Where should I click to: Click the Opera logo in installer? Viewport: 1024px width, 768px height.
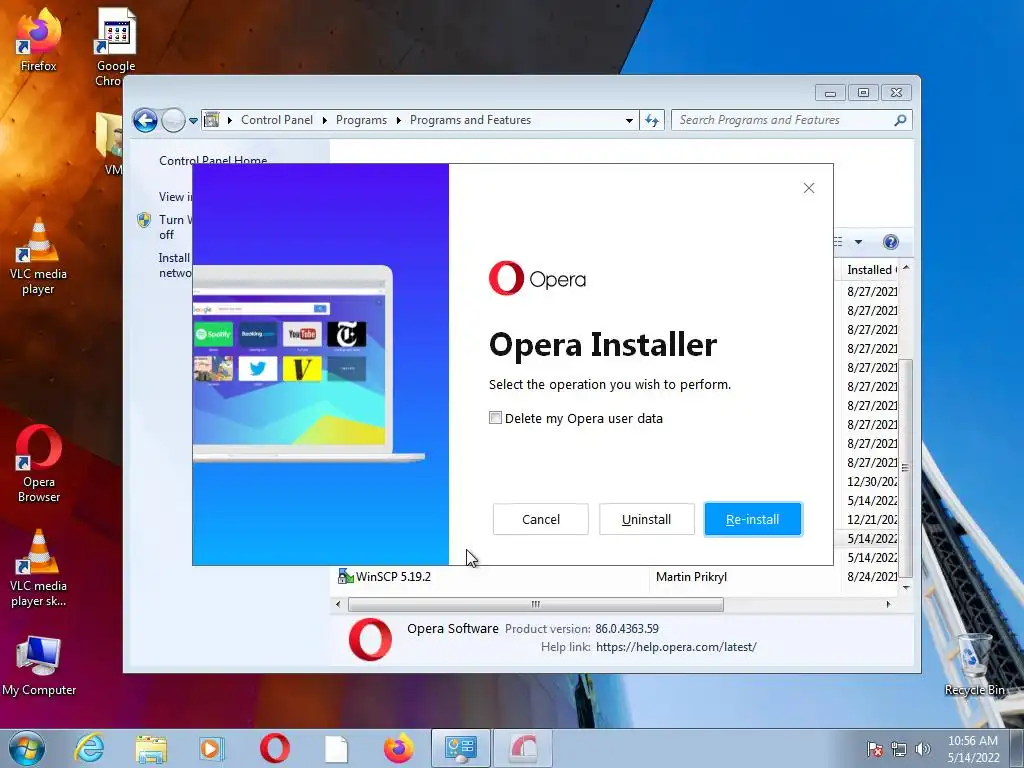tap(537, 279)
